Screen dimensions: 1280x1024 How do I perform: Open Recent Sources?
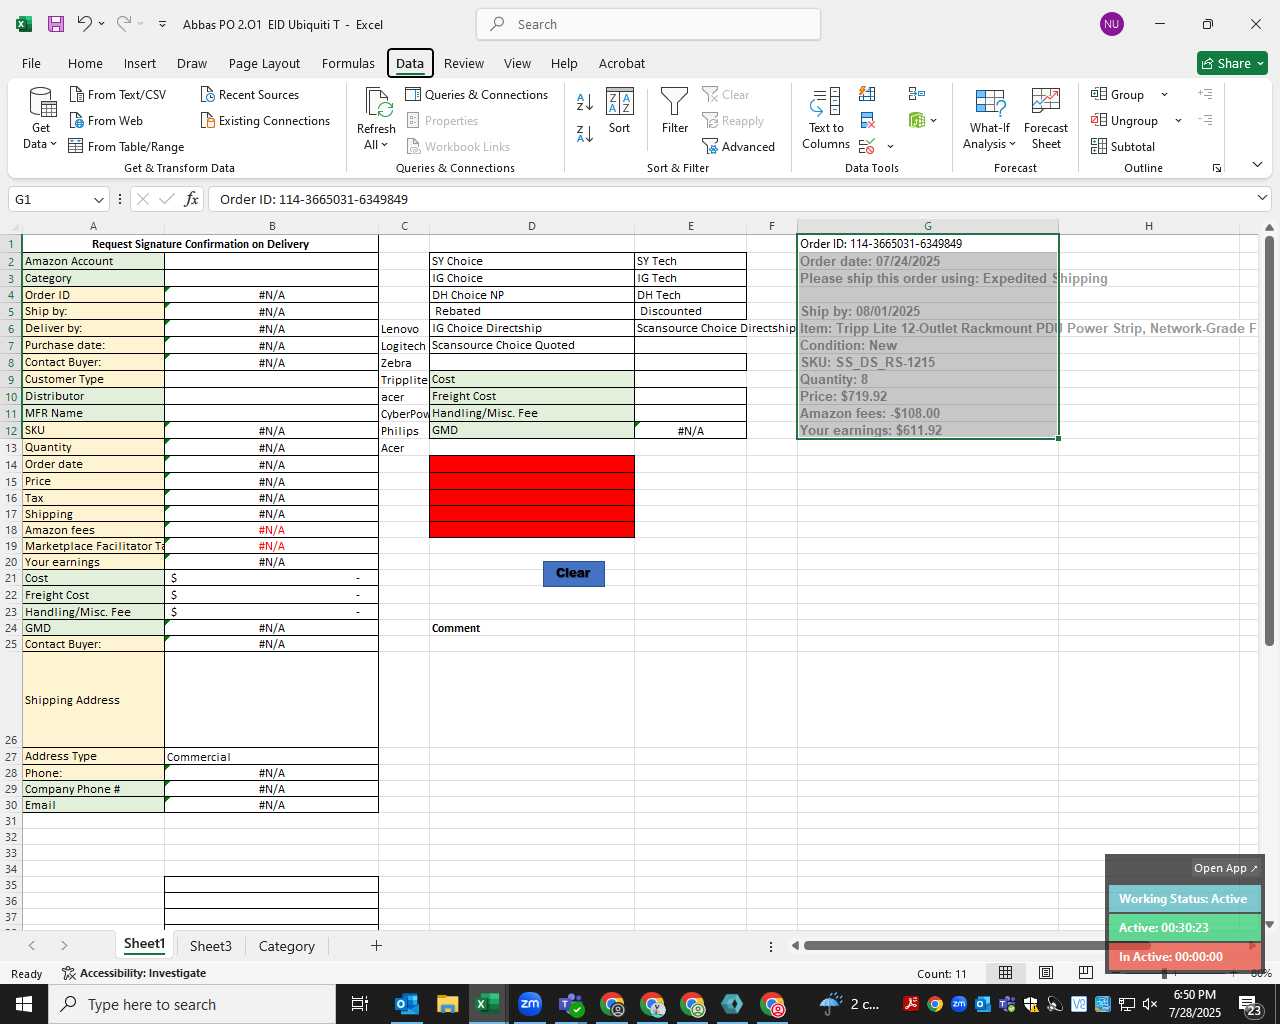click(x=250, y=94)
